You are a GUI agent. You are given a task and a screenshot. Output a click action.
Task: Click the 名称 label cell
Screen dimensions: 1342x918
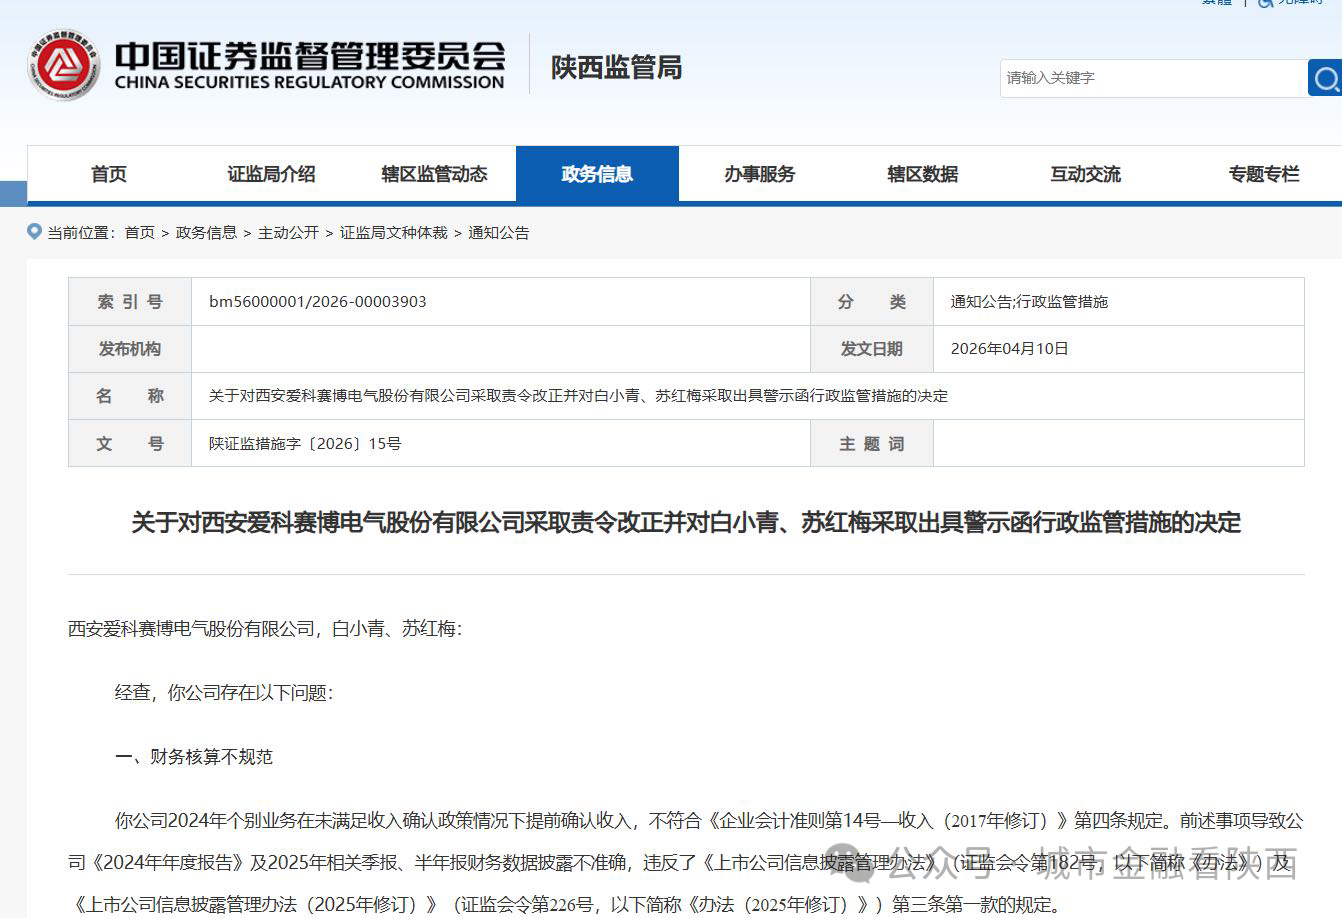click(130, 396)
